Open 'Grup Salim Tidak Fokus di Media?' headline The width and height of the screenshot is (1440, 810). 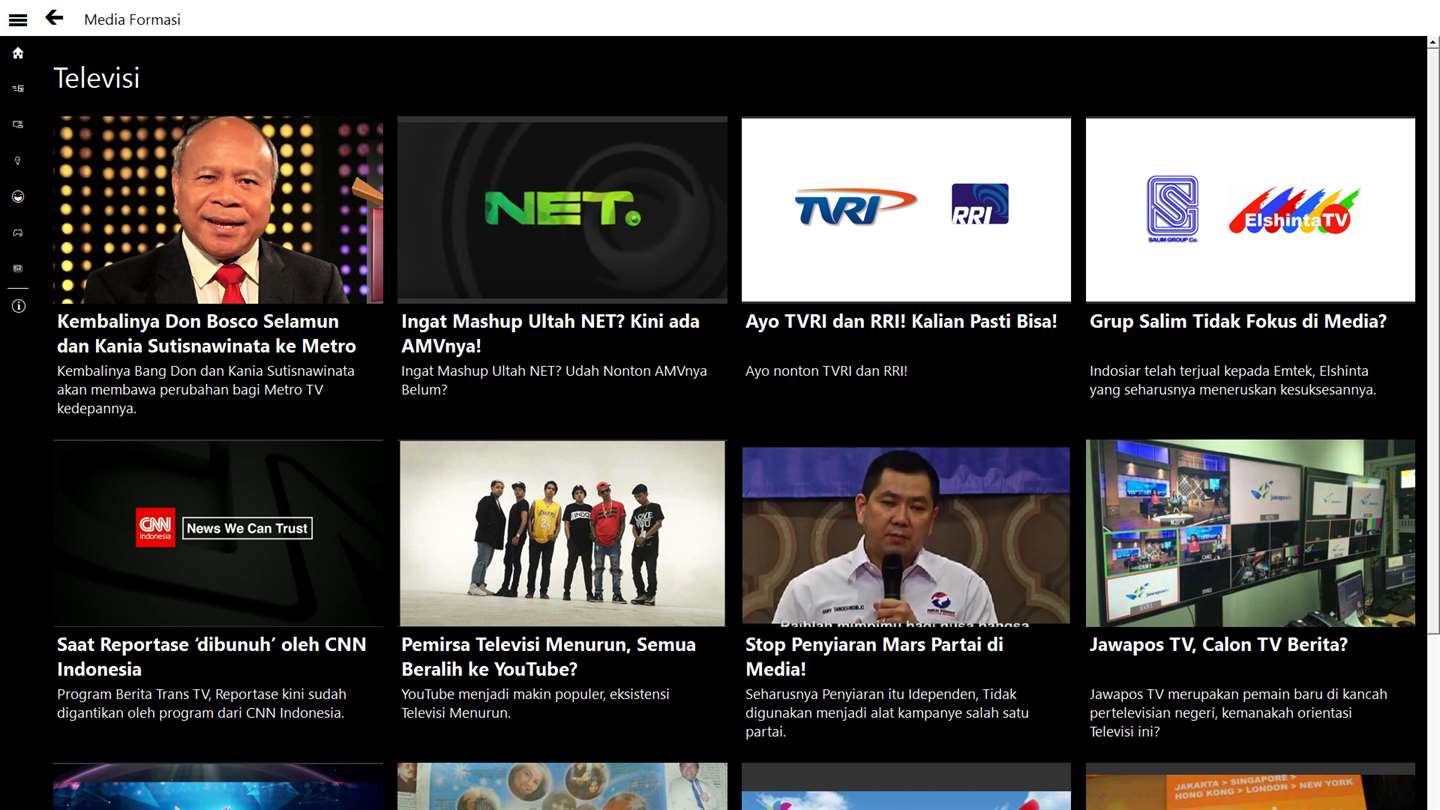[x=1238, y=322]
